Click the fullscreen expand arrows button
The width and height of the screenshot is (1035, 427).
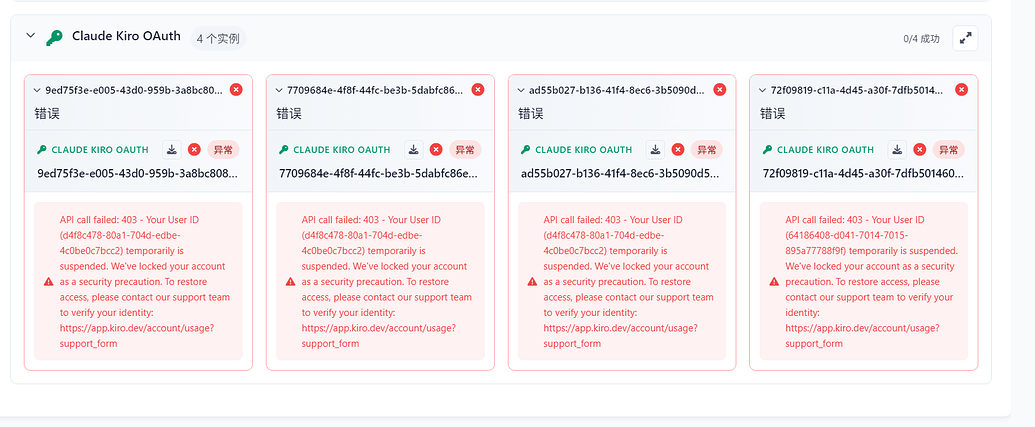click(x=965, y=38)
